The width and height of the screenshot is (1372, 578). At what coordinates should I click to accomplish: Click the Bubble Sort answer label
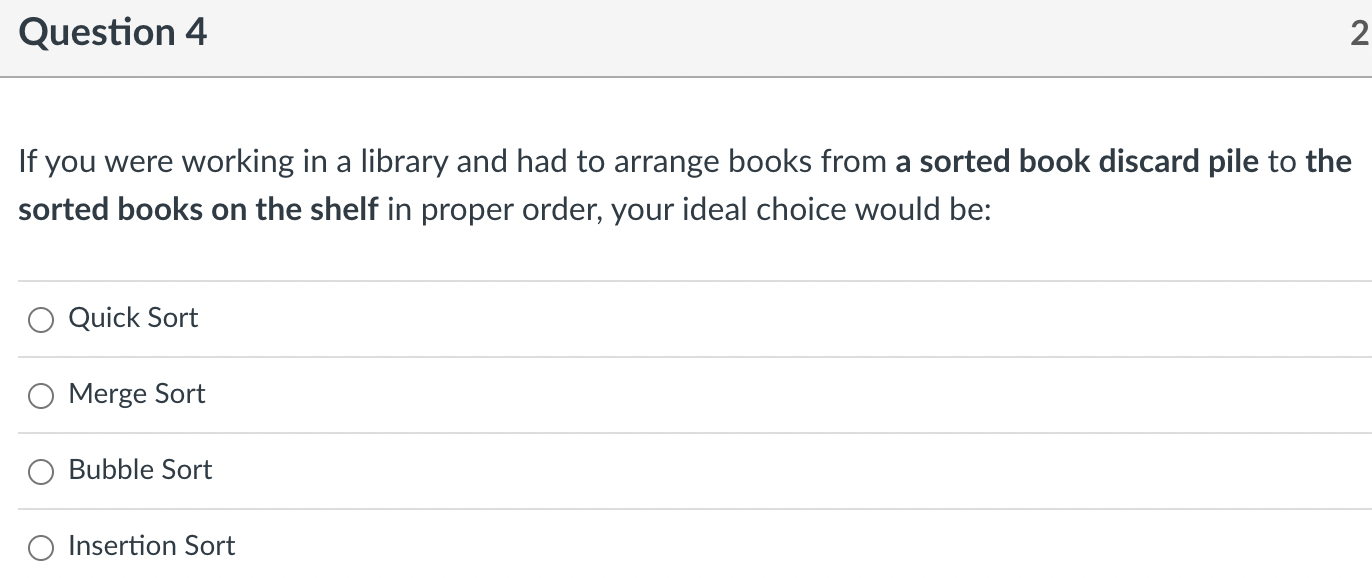click(139, 470)
